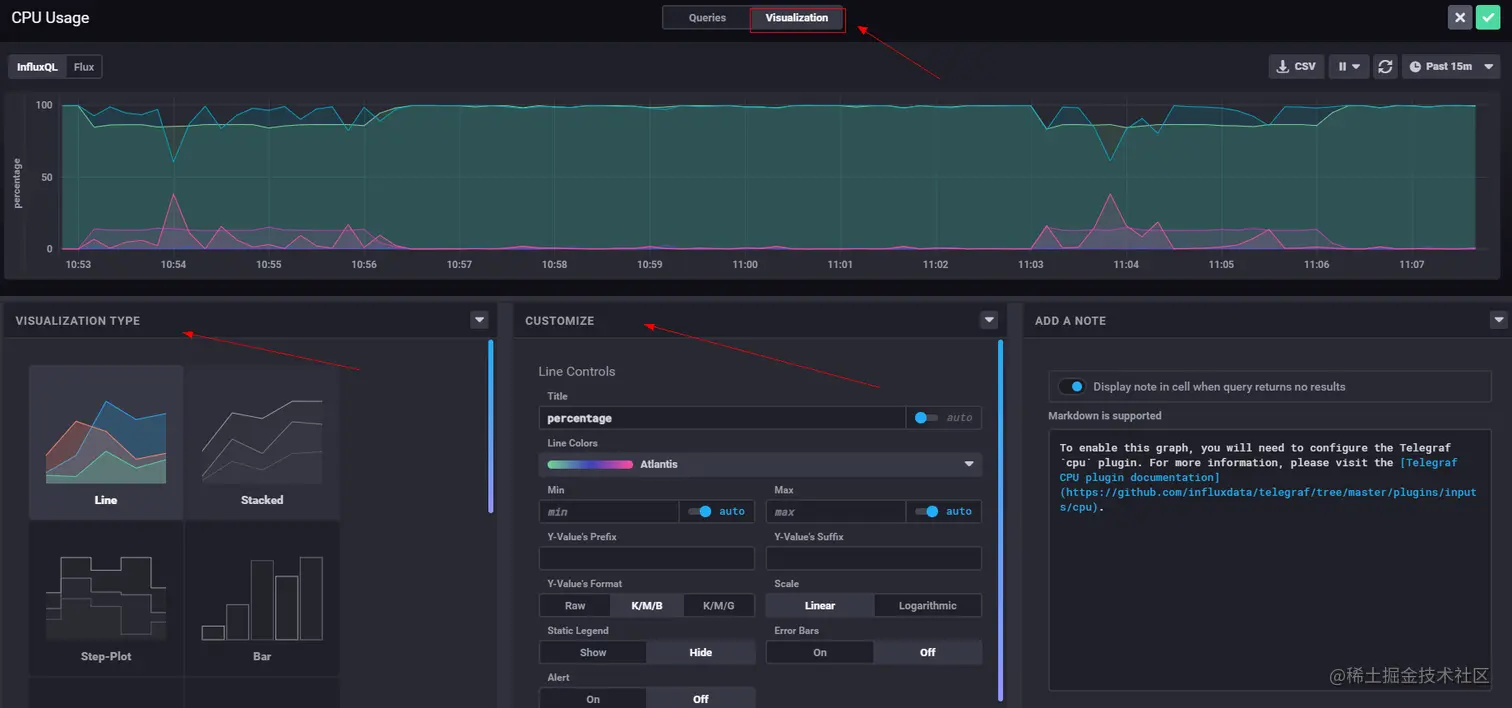The height and width of the screenshot is (708, 1512).
Task: Click the Atlantis color gradient swatch
Action: pos(590,464)
